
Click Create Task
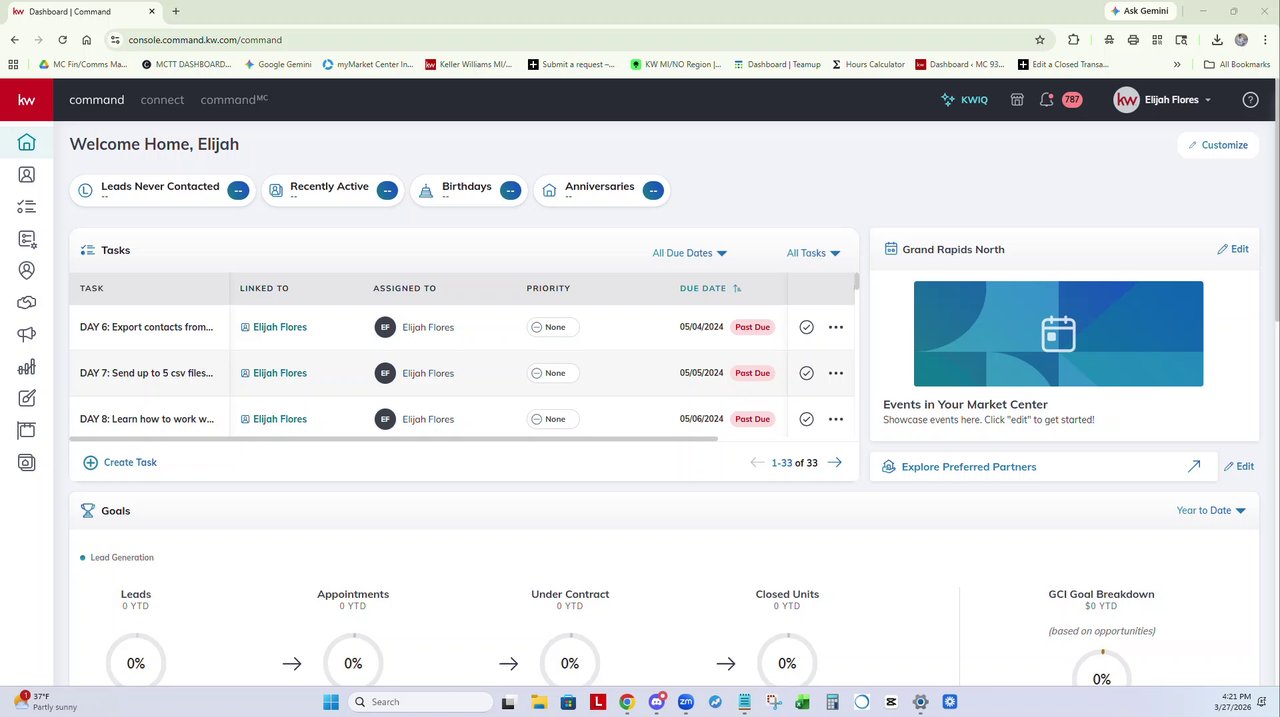click(x=120, y=462)
